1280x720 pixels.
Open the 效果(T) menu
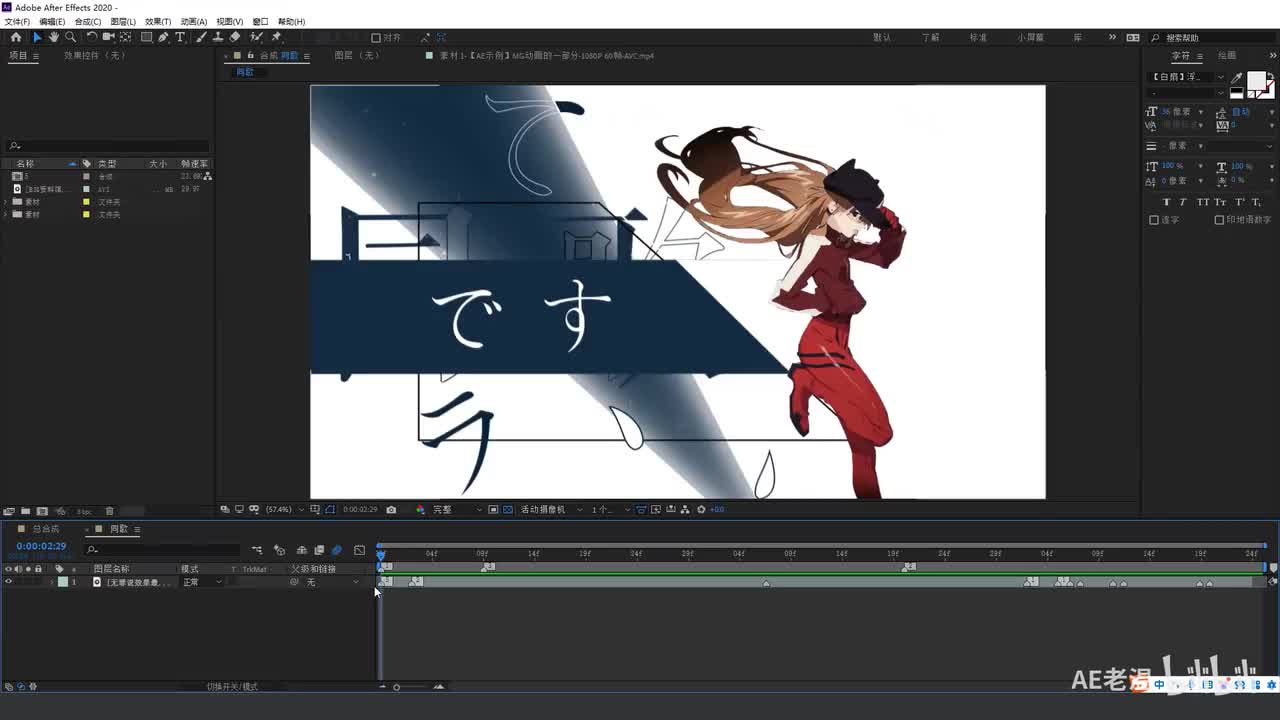pos(158,21)
